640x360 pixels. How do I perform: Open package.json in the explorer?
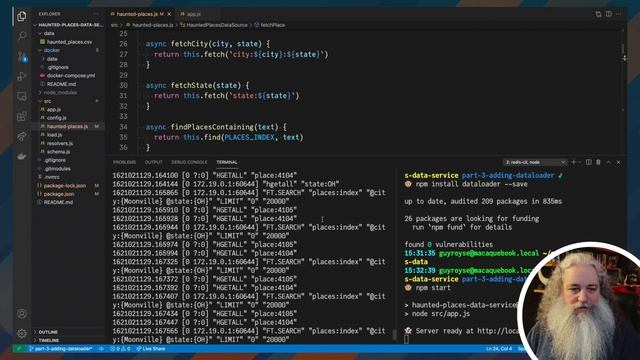point(59,194)
